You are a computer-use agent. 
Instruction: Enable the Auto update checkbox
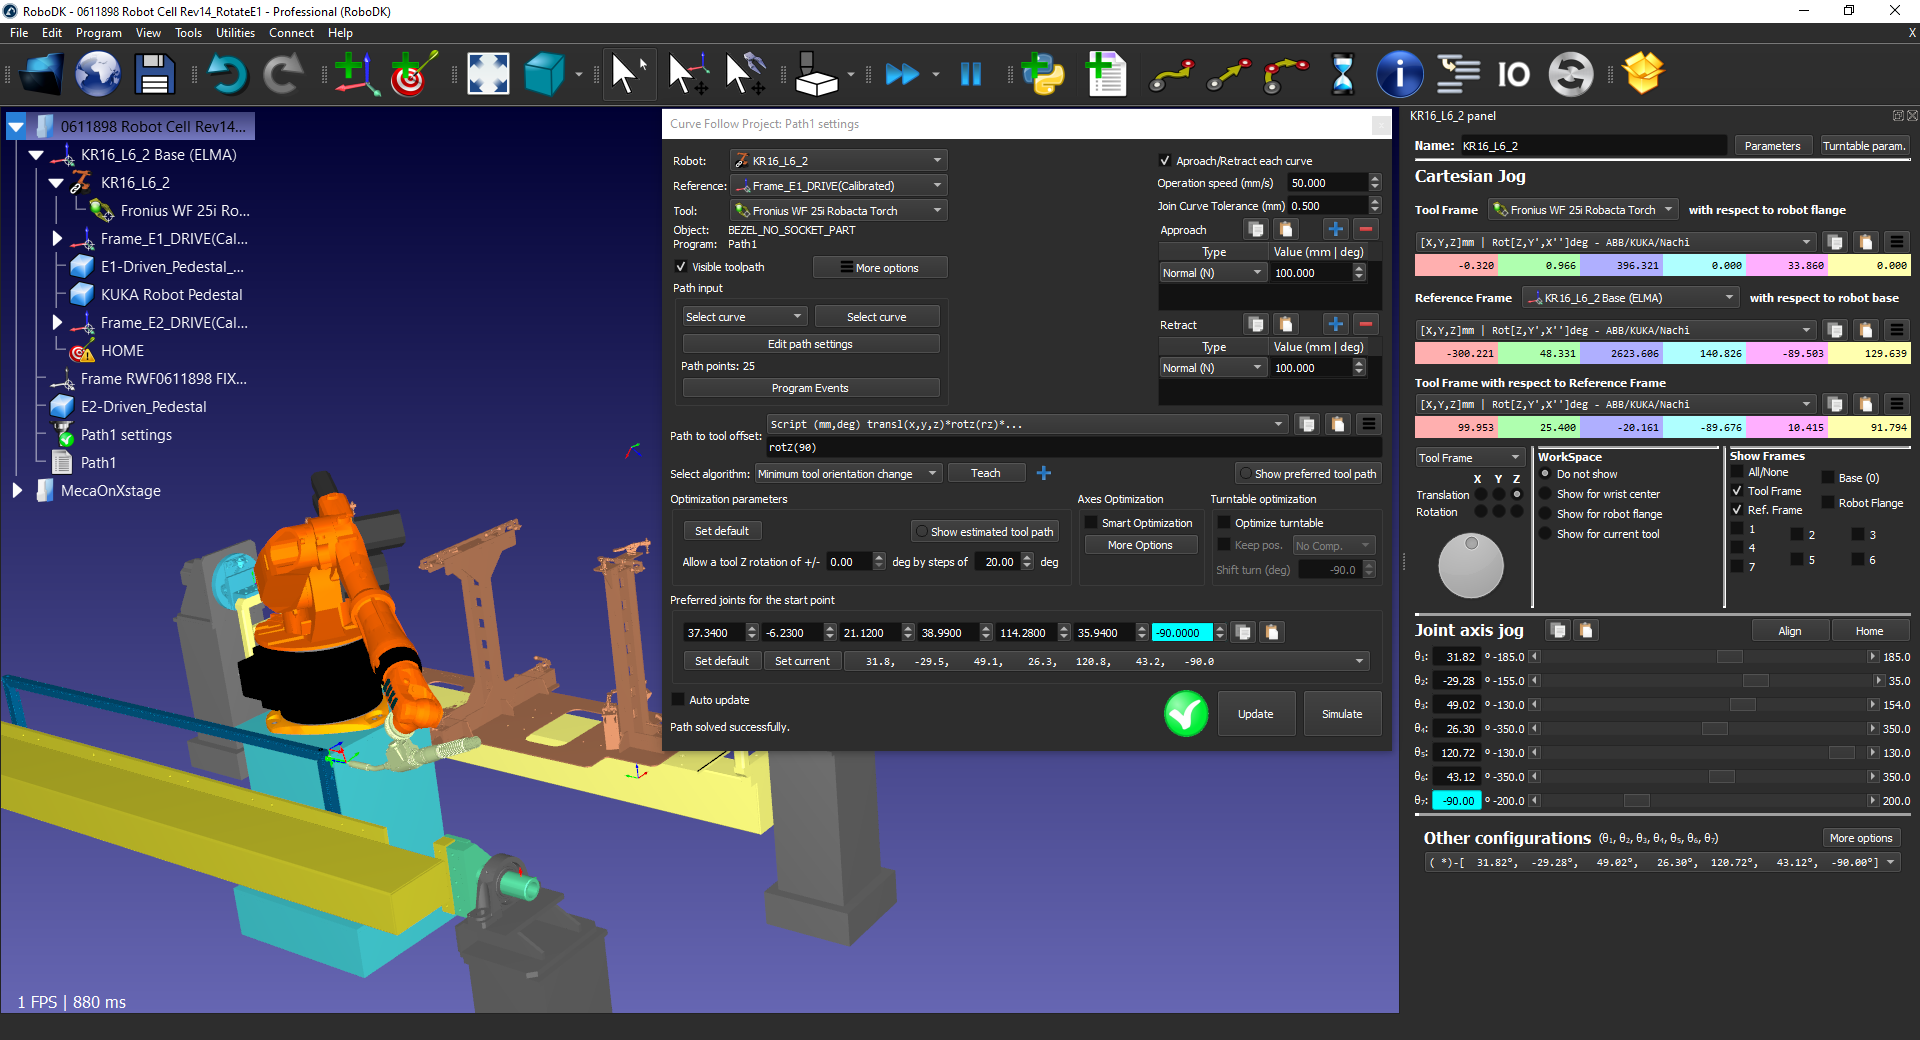679,700
